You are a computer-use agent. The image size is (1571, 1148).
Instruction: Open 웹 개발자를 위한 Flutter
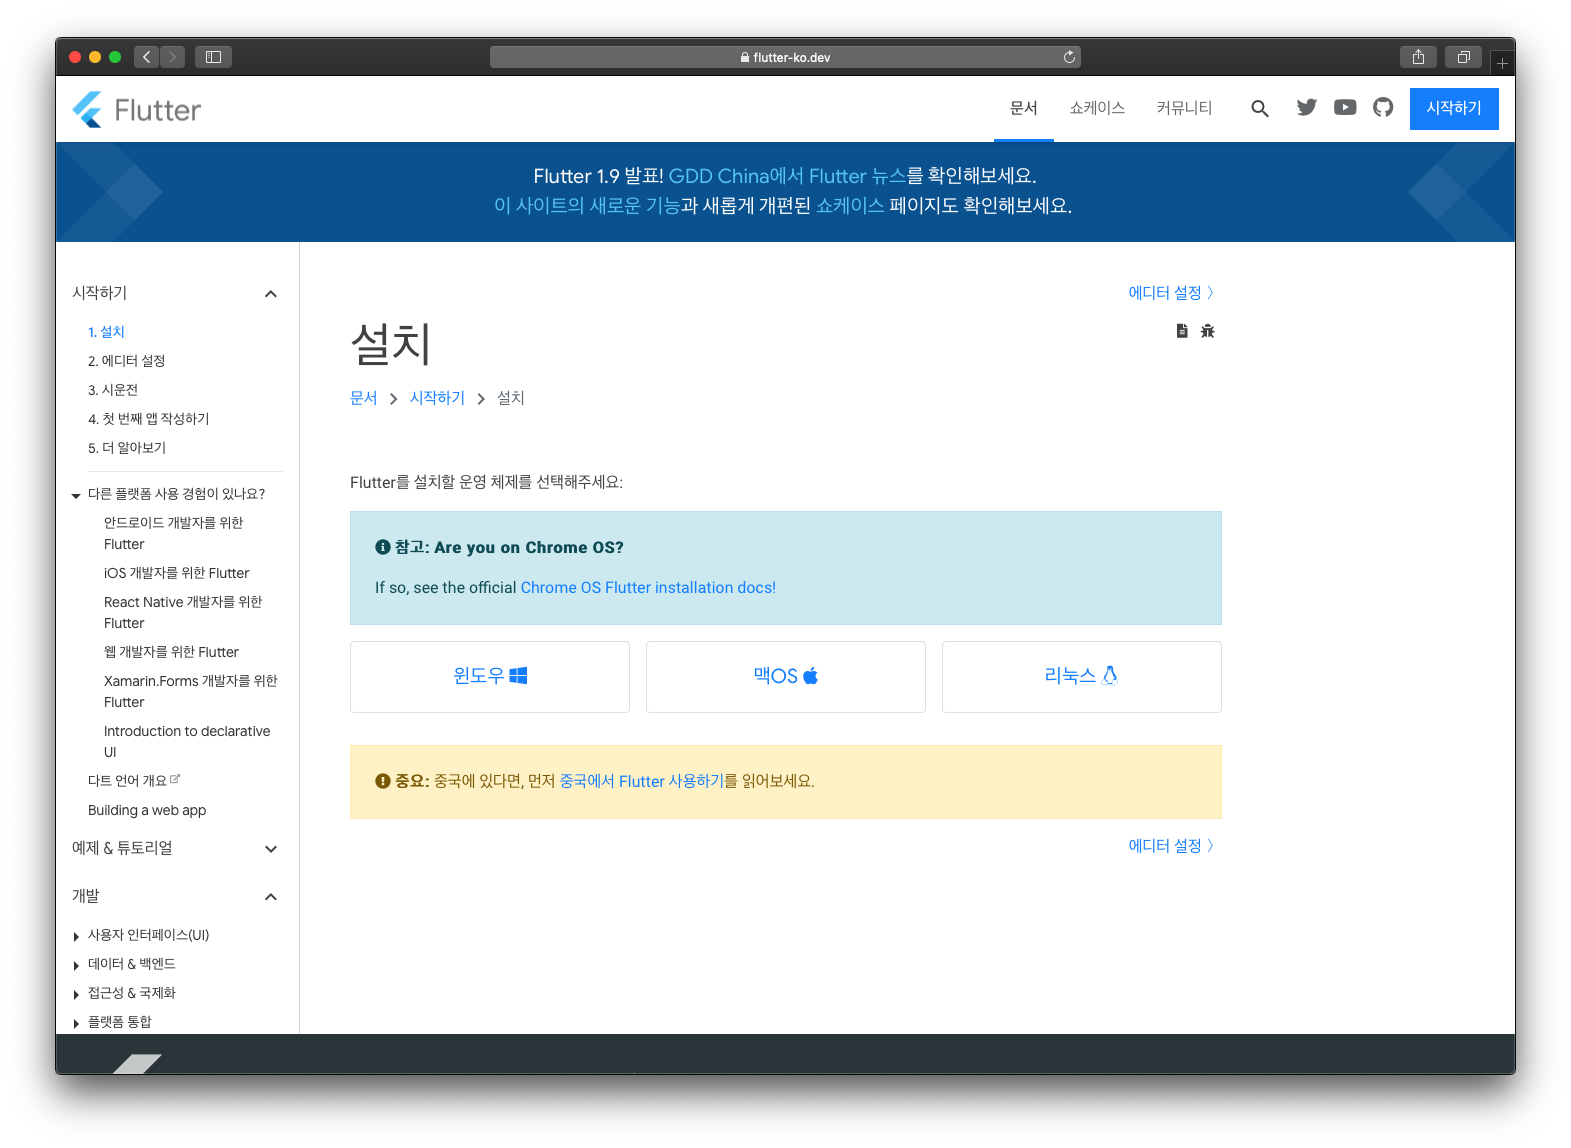(x=172, y=652)
